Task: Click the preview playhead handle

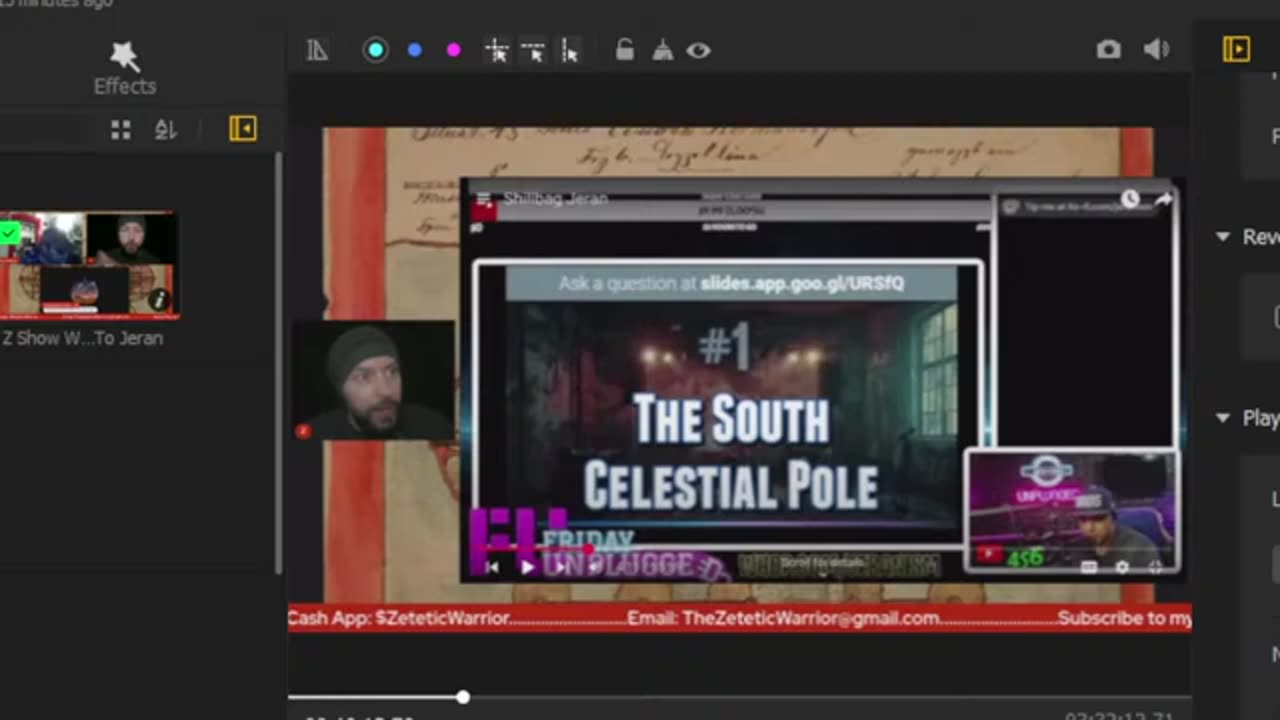Action: pos(463,697)
